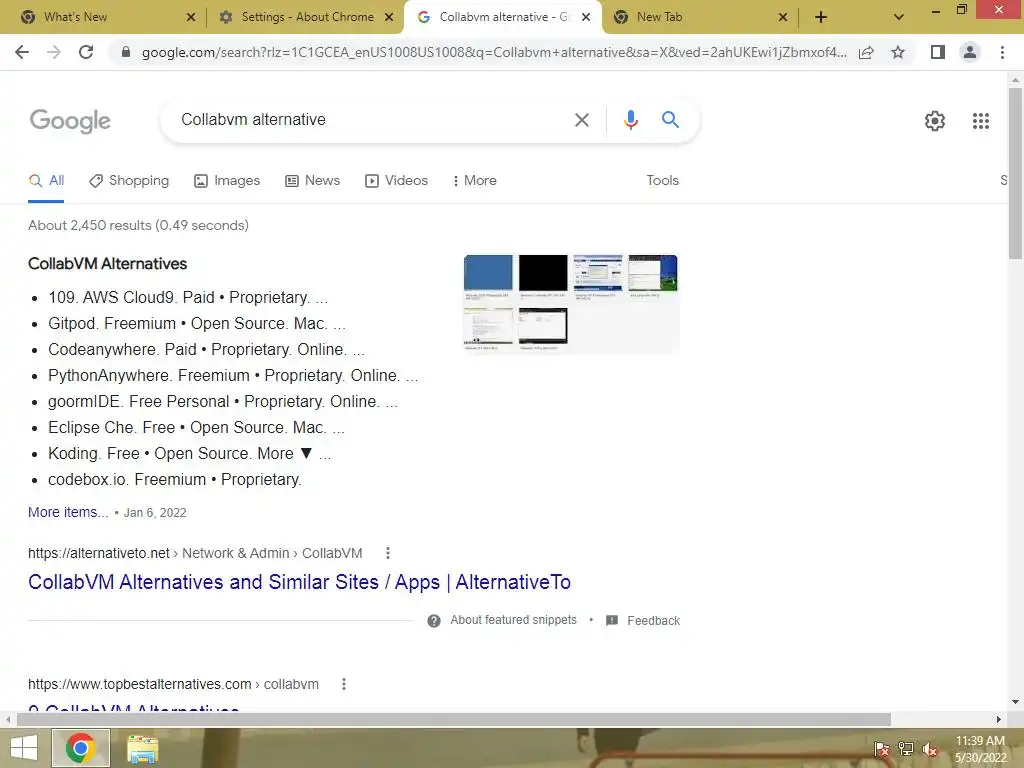Click the forward navigation arrow

point(54,52)
